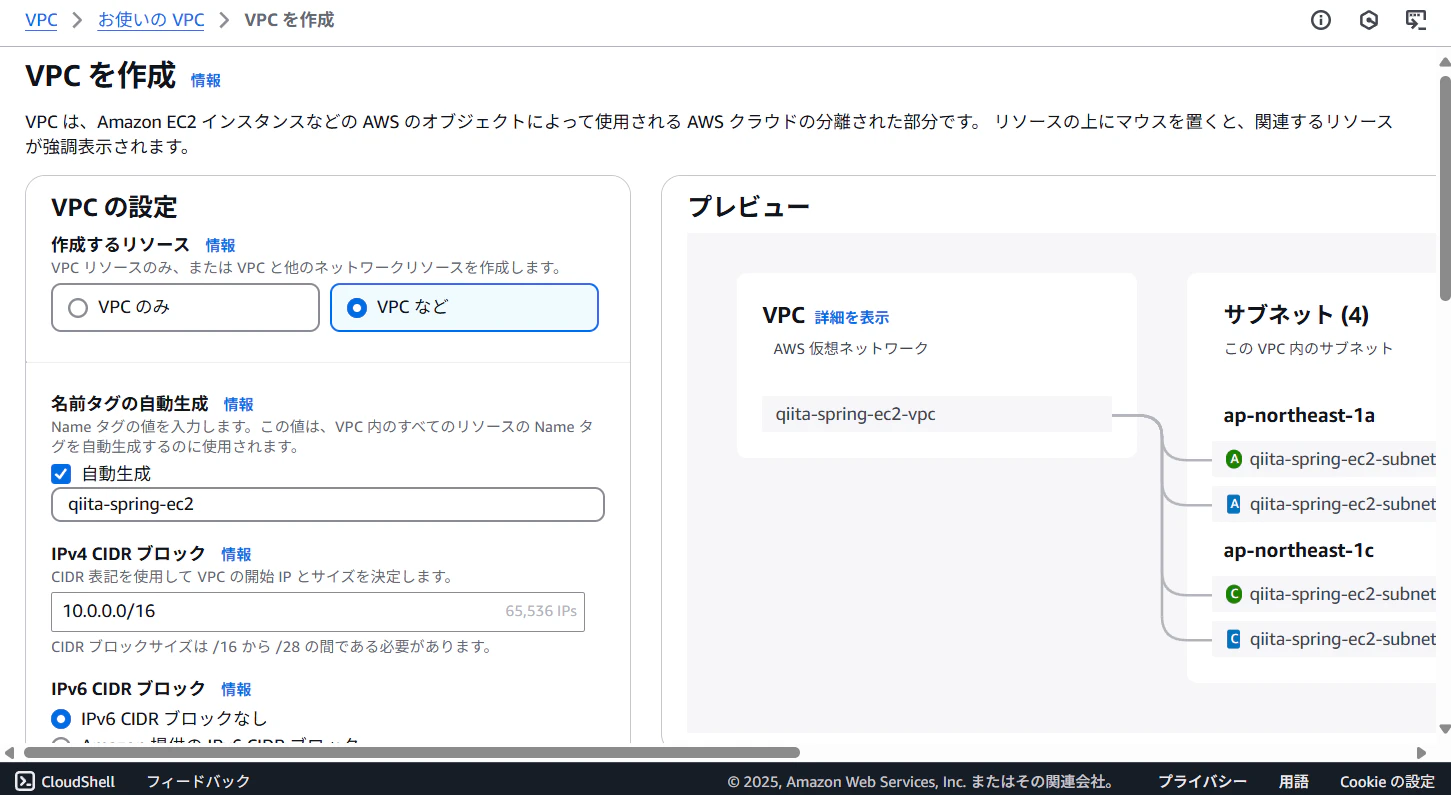The height and width of the screenshot is (795, 1451).
Task: Click blue C subnet icon under ap-northeast-1c
Action: click(x=1234, y=639)
